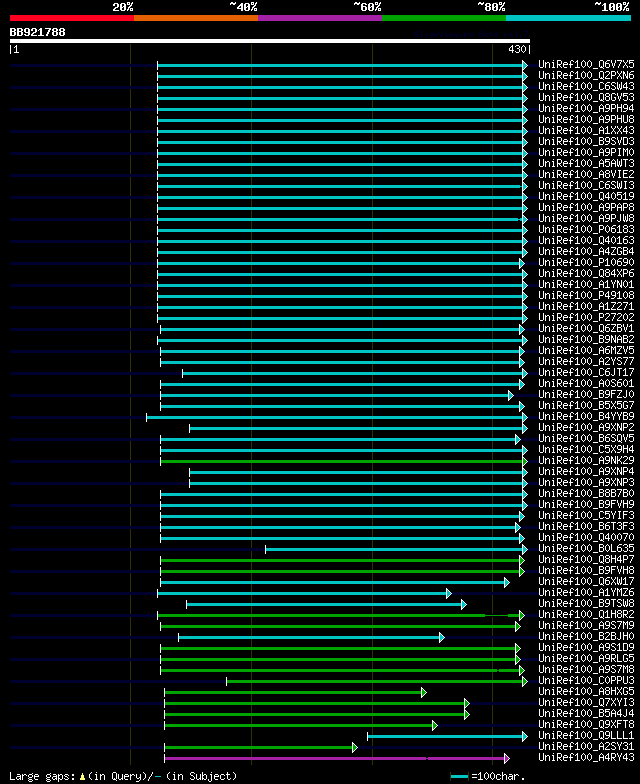640x784 pixels.
Task: Open the UniRef100_Q6V7X5 hit link
Action: click(586, 64)
